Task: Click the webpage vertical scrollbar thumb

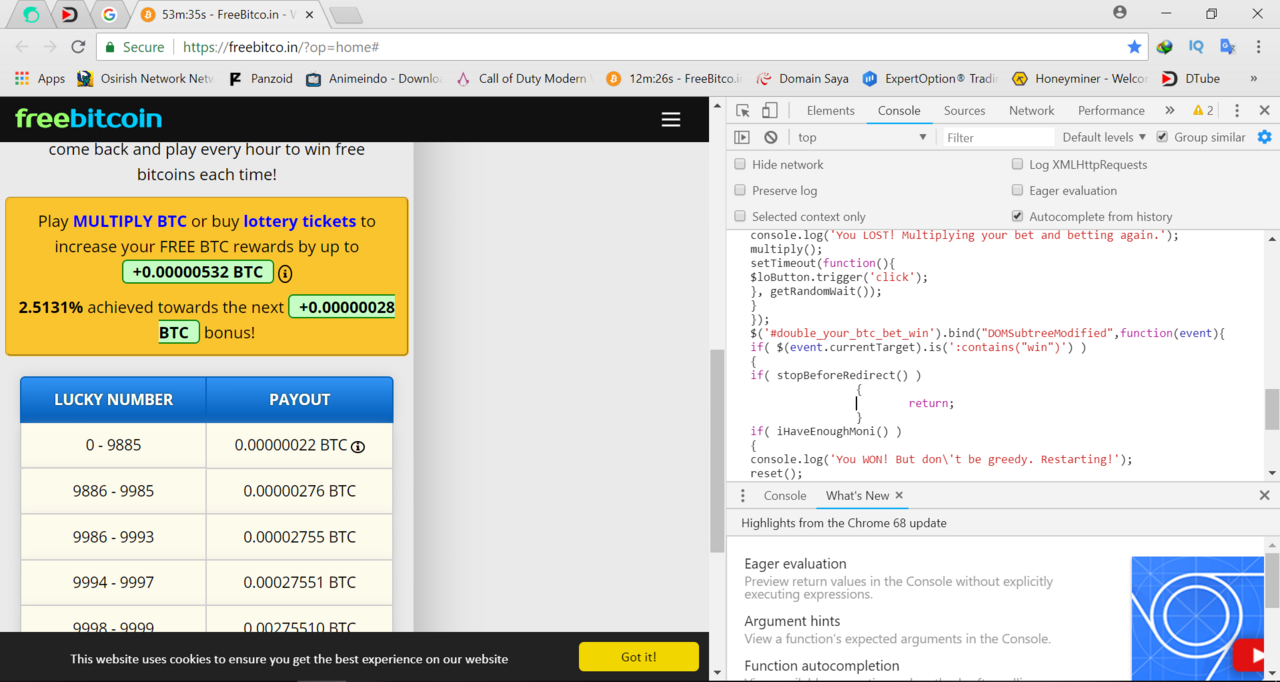Action: pyautogui.click(x=716, y=451)
